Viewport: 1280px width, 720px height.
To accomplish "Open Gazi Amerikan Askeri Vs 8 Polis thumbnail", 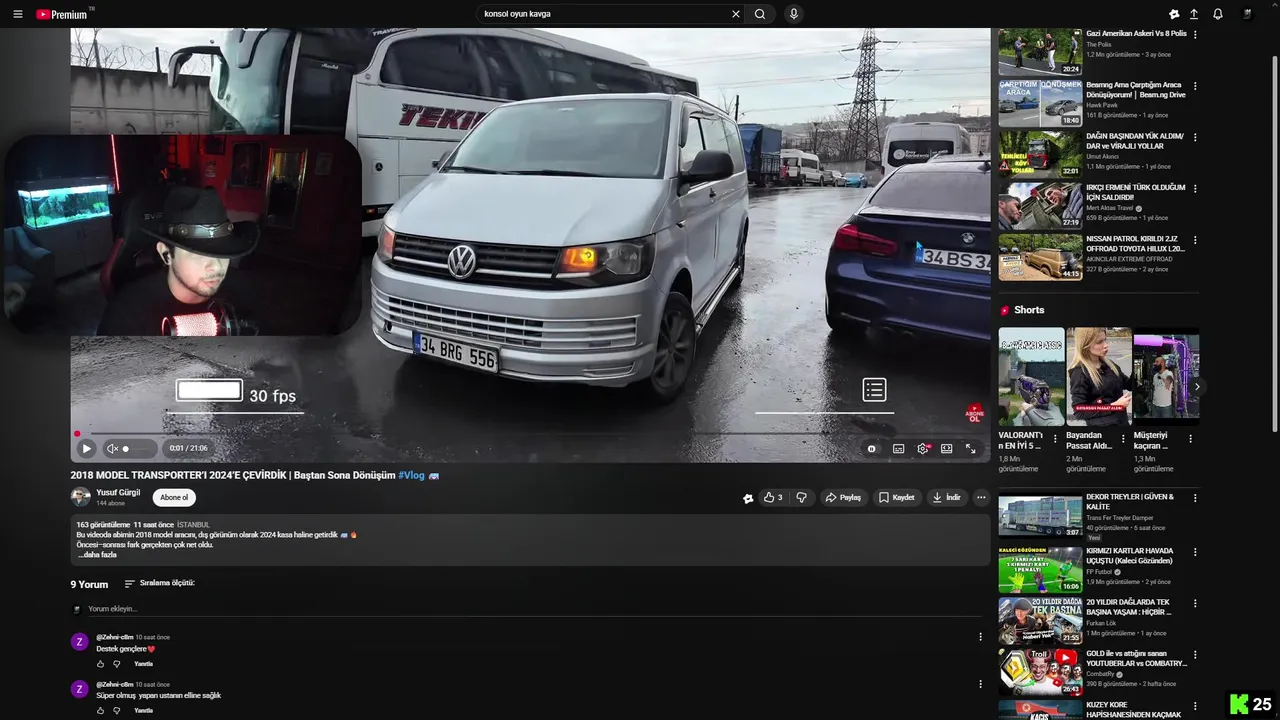I will click(x=1040, y=52).
